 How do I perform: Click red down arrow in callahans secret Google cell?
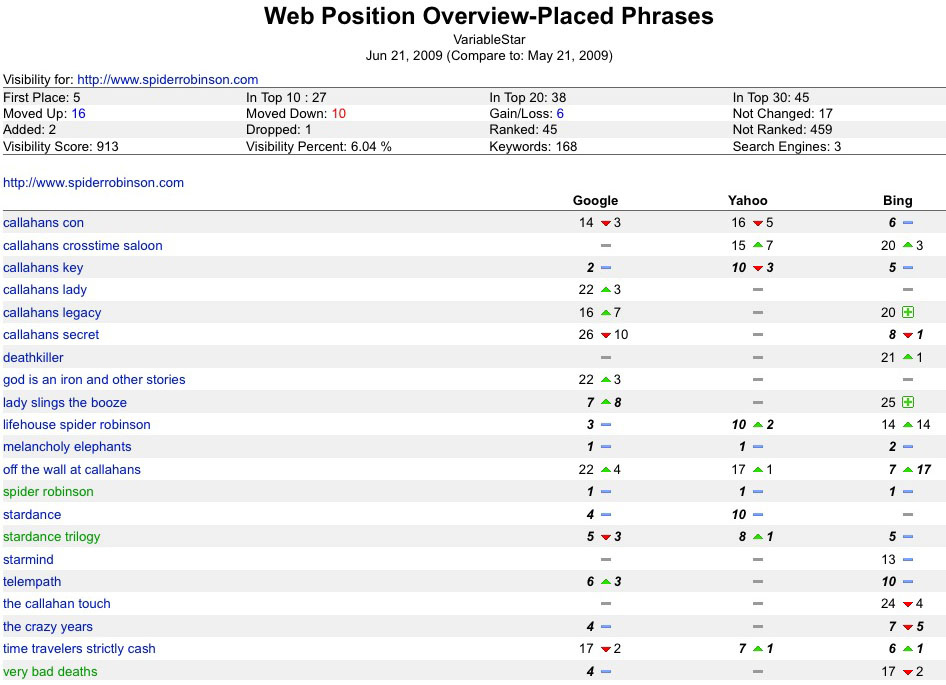pyautogui.click(x=606, y=335)
